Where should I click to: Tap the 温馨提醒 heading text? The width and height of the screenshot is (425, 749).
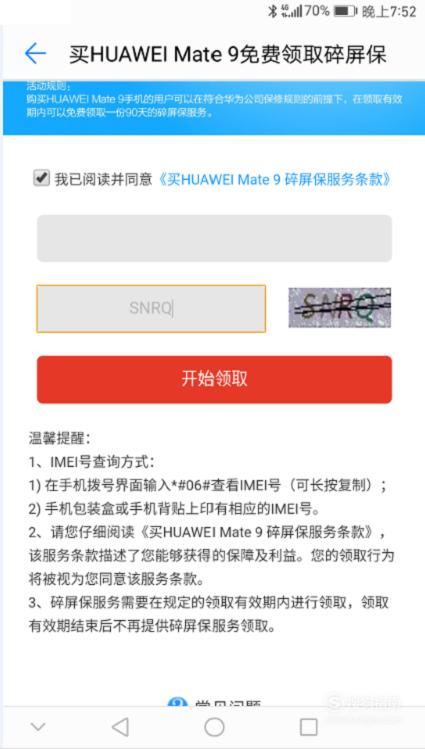pos(59,438)
